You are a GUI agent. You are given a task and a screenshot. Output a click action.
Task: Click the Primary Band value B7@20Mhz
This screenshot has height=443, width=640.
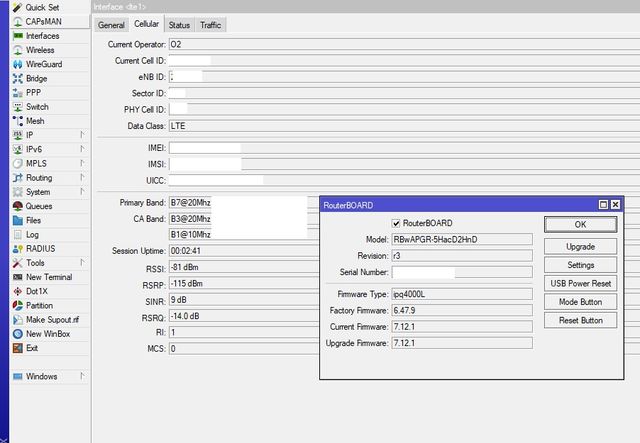coord(190,203)
